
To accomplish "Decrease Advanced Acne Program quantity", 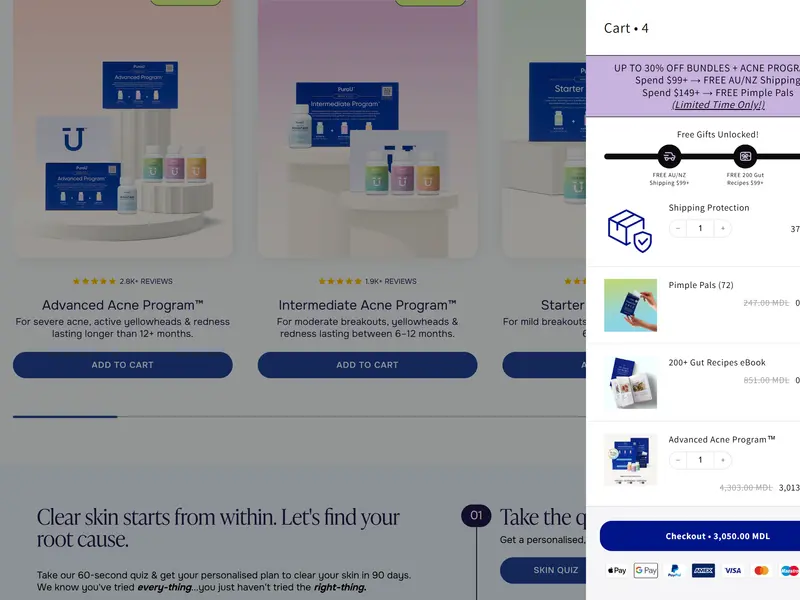I will pyautogui.click(x=678, y=460).
